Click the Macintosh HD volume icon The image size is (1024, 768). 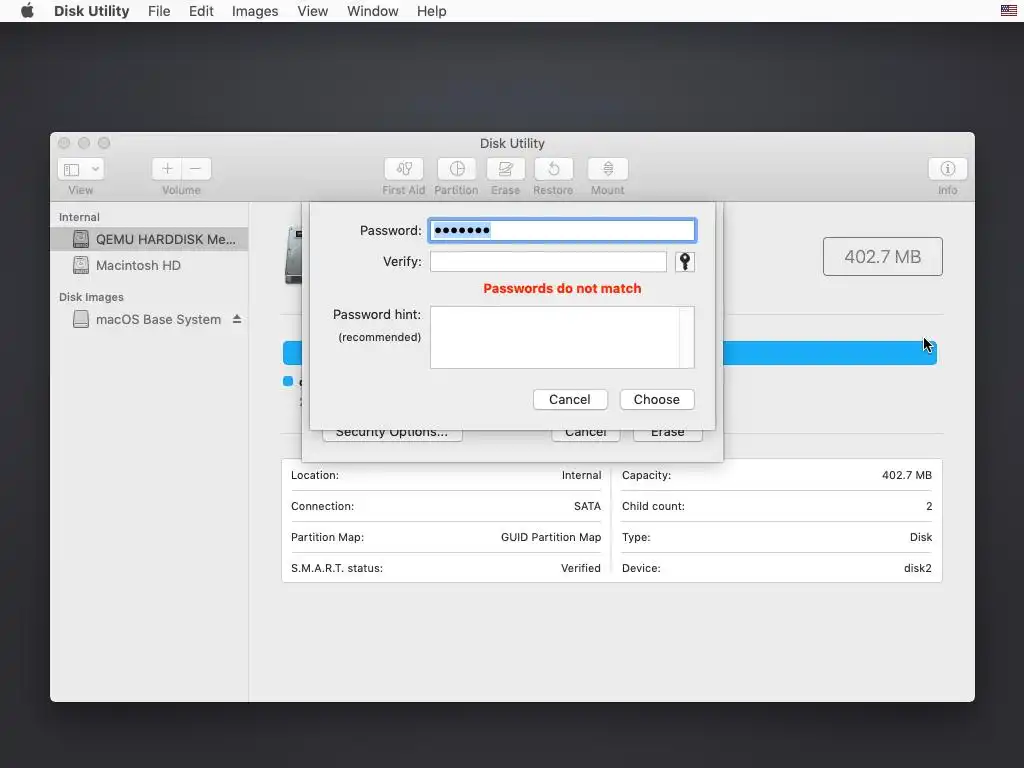[81, 265]
